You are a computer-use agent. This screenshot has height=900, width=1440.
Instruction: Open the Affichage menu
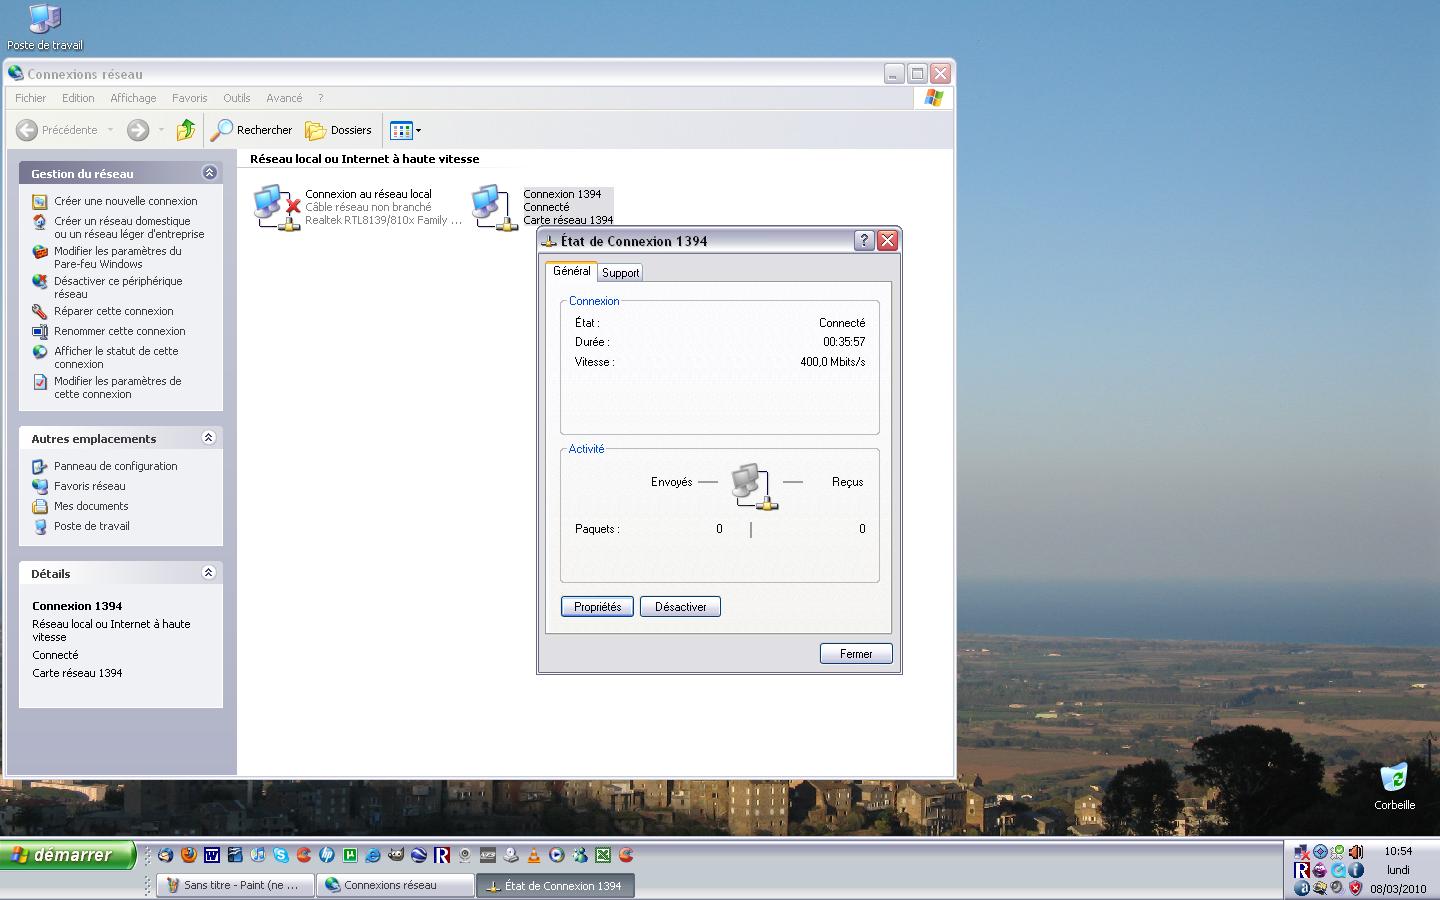[x=133, y=98]
